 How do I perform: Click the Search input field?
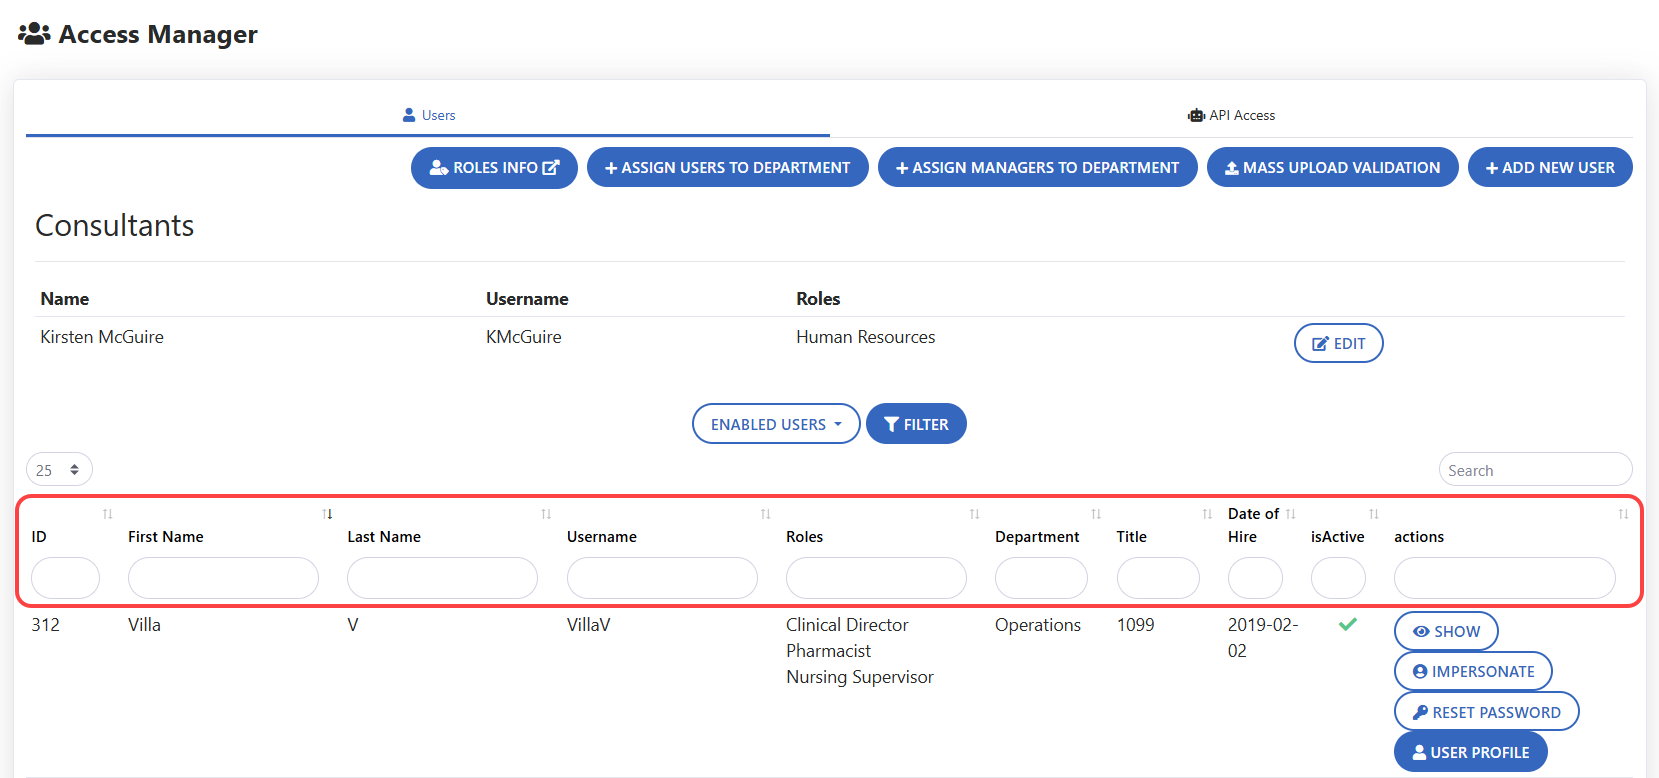pyautogui.click(x=1534, y=470)
